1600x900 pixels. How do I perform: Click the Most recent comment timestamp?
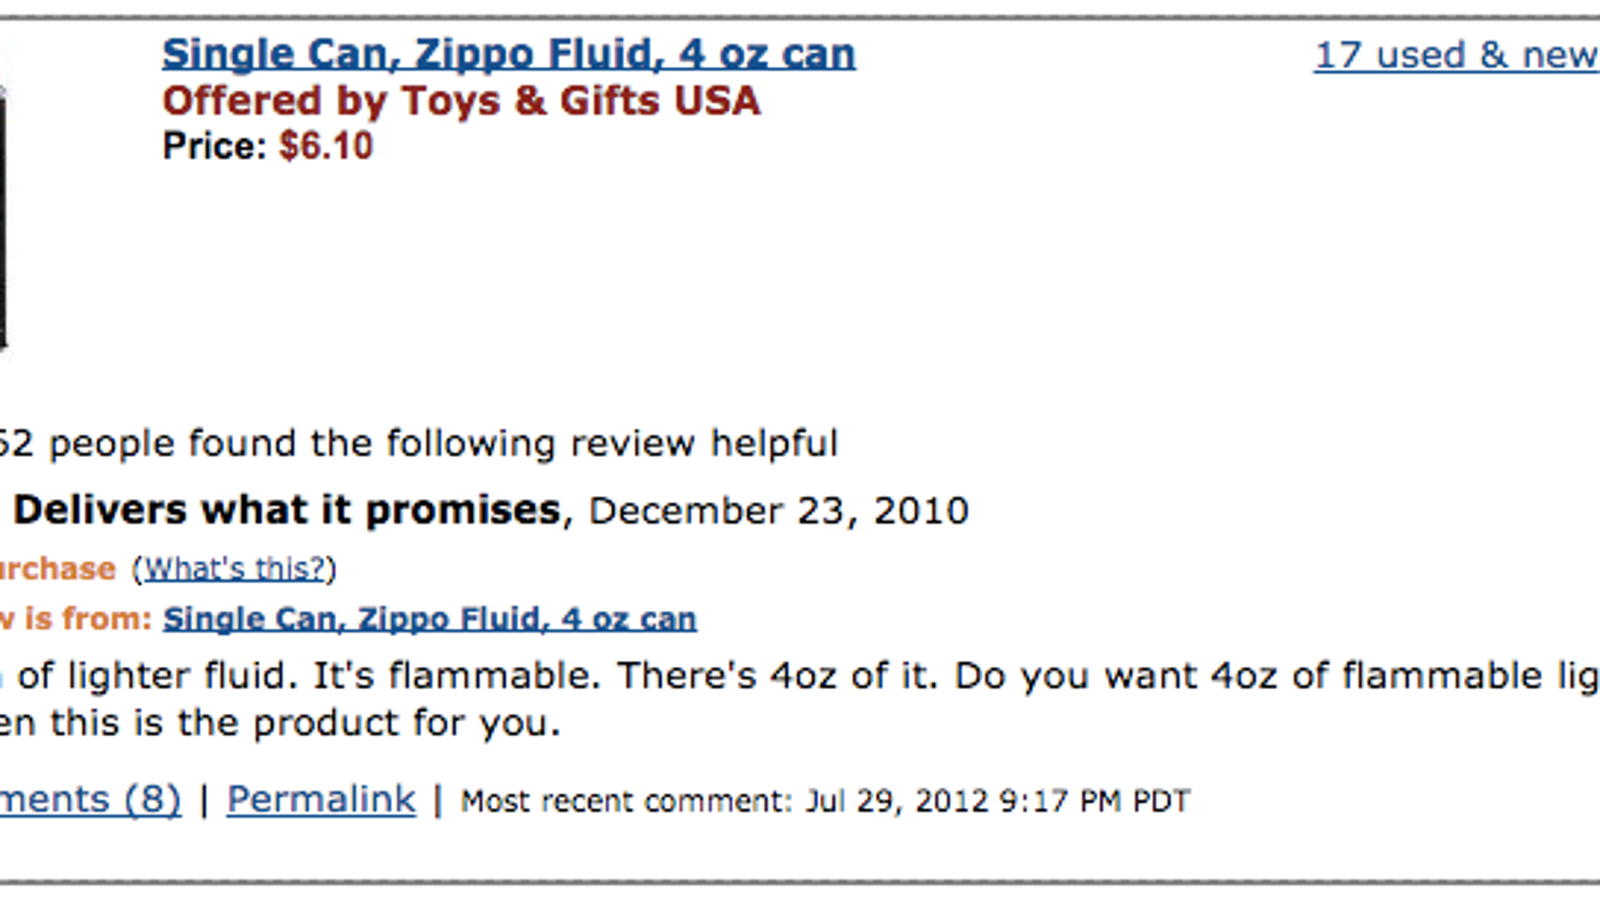(825, 801)
